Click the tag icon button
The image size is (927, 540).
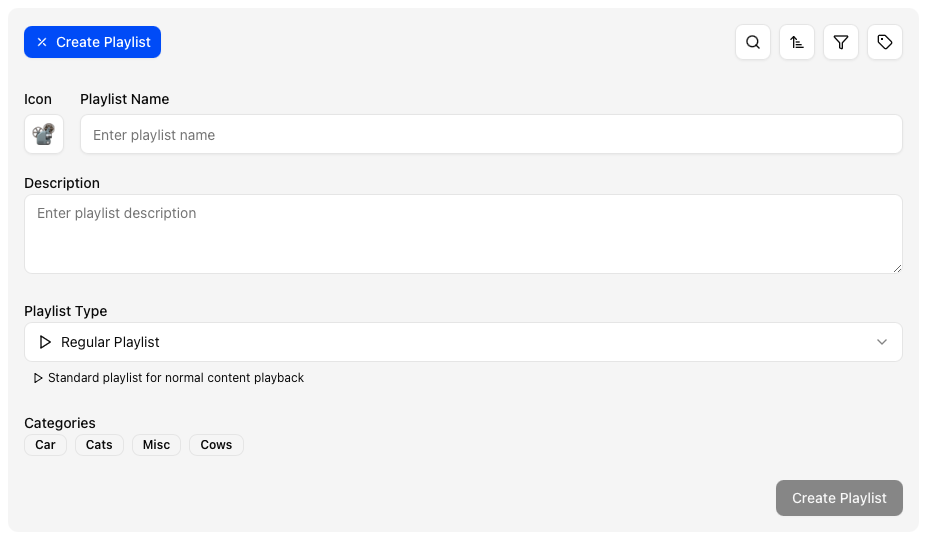[885, 42]
